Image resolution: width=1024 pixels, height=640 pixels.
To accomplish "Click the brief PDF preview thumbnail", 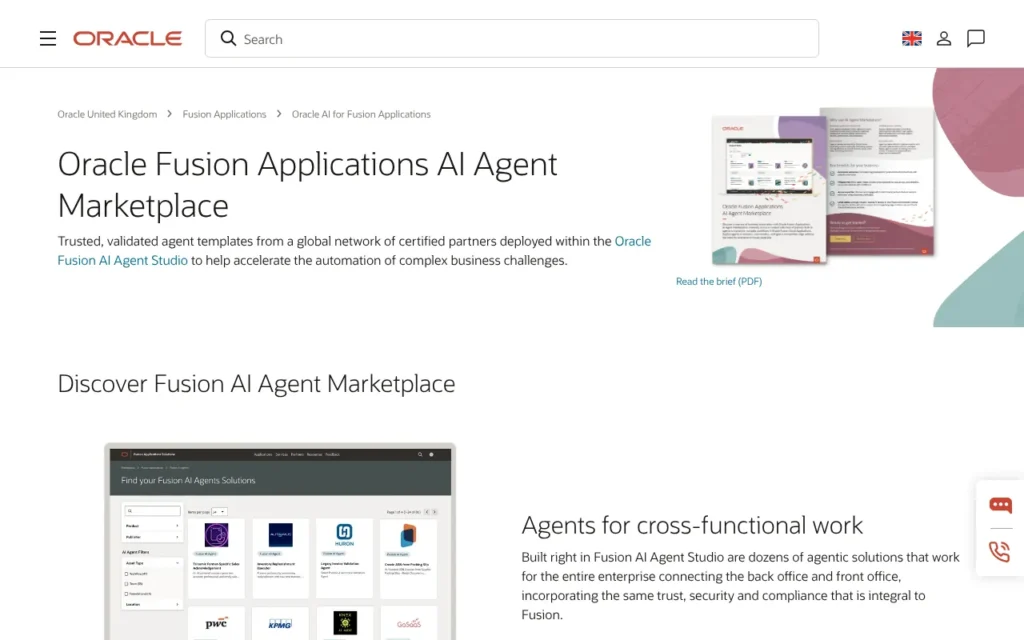I will pyautogui.click(x=823, y=186).
